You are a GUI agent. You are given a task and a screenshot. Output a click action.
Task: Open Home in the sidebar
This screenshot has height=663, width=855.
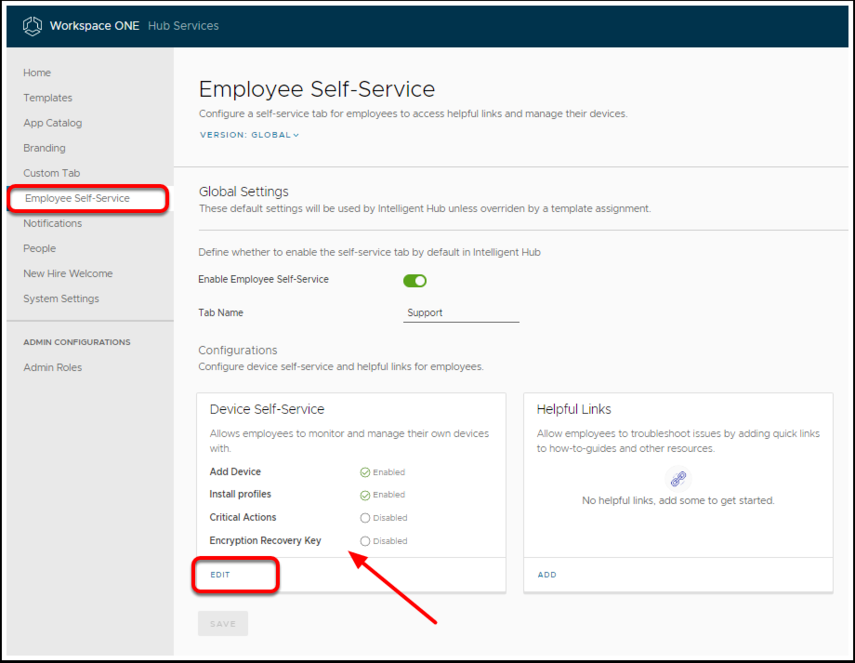pos(37,73)
